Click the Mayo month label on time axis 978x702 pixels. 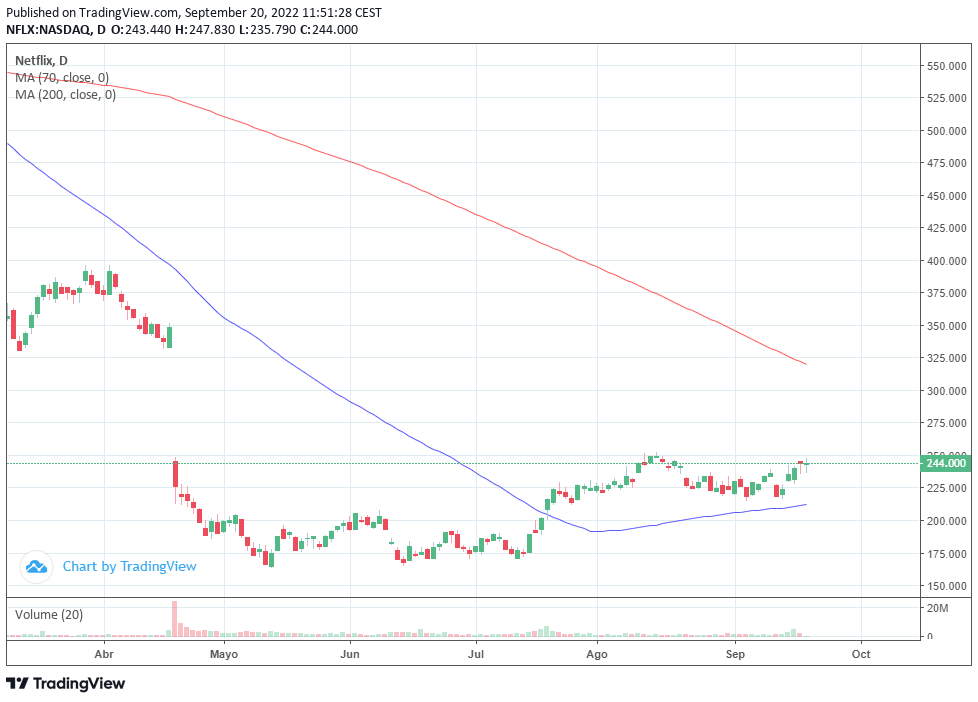tap(224, 654)
